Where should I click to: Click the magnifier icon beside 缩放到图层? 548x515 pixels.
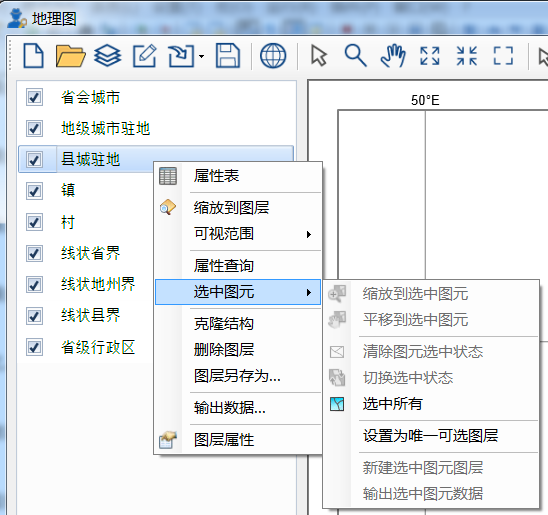pos(168,207)
